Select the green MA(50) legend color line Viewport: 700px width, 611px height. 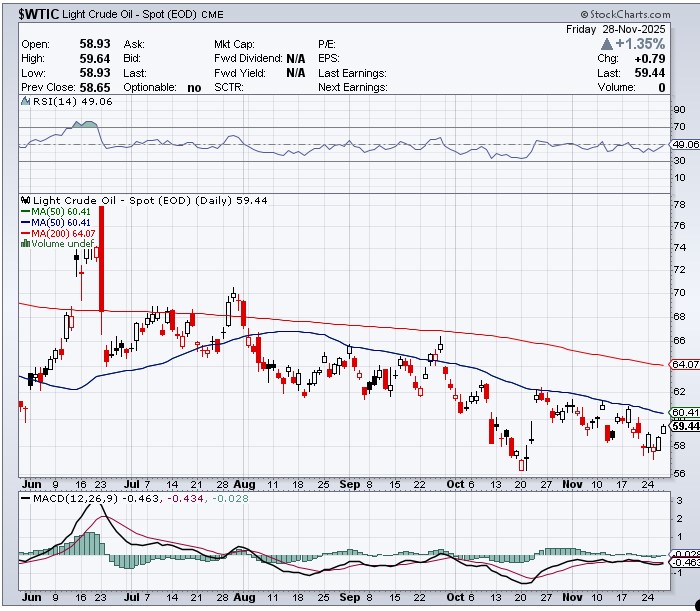pyautogui.click(x=27, y=212)
